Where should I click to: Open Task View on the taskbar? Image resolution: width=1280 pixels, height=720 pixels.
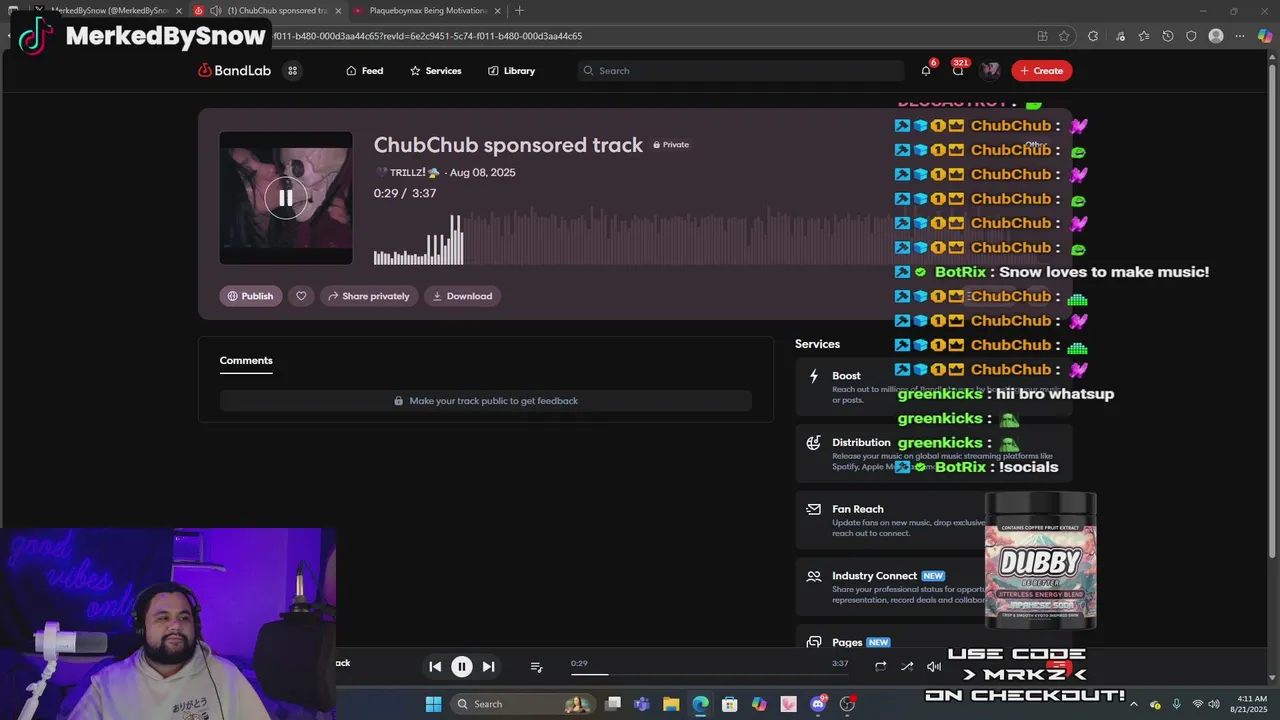tap(613, 704)
